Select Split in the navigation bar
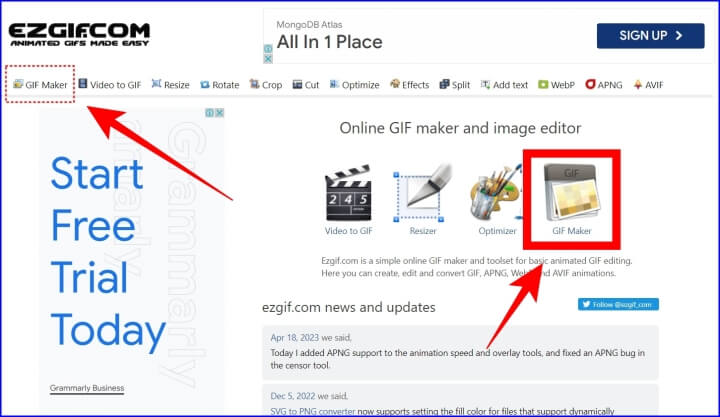Viewport: 720px width, 417px height. [x=455, y=85]
